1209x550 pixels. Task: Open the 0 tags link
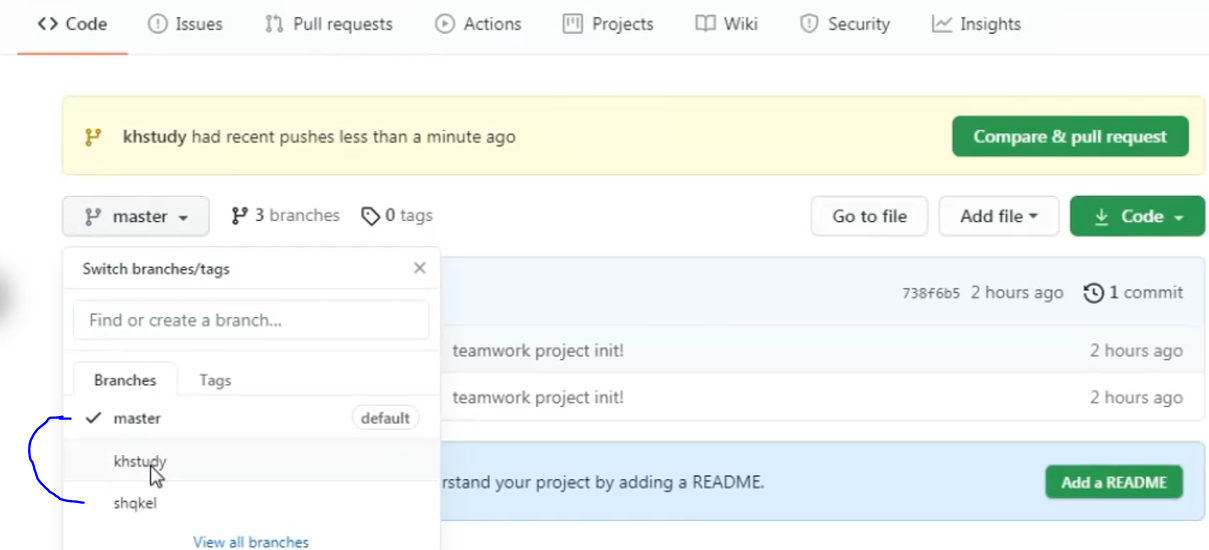(x=397, y=215)
